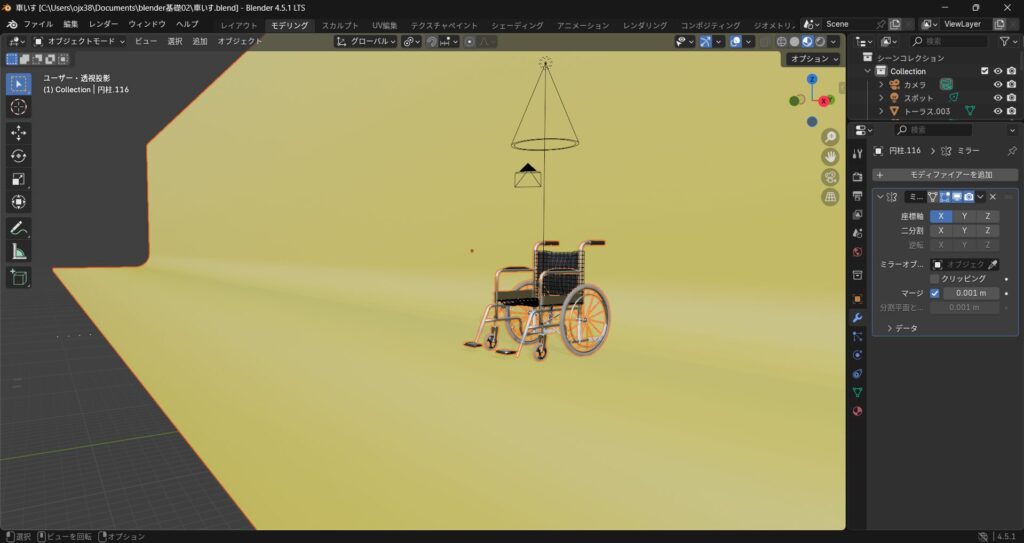1024x543 pixels.
Task: Select the Scale tool in the toolbar
Action: [x=19, y=179]
